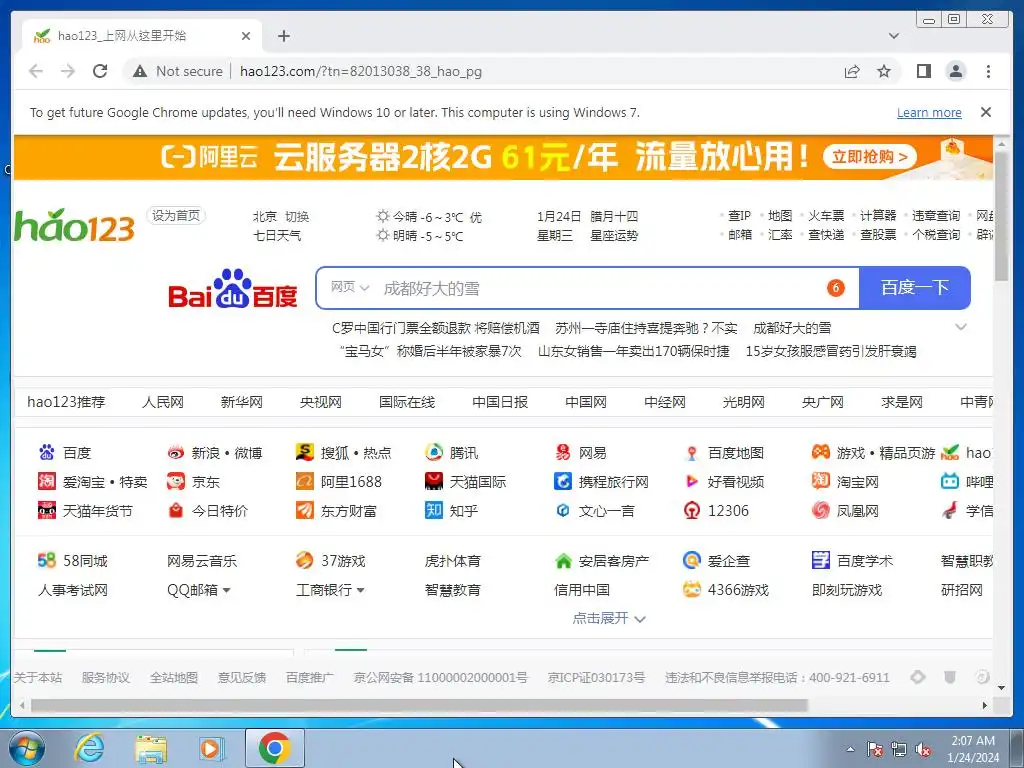Click the hao123 logo

74,225
